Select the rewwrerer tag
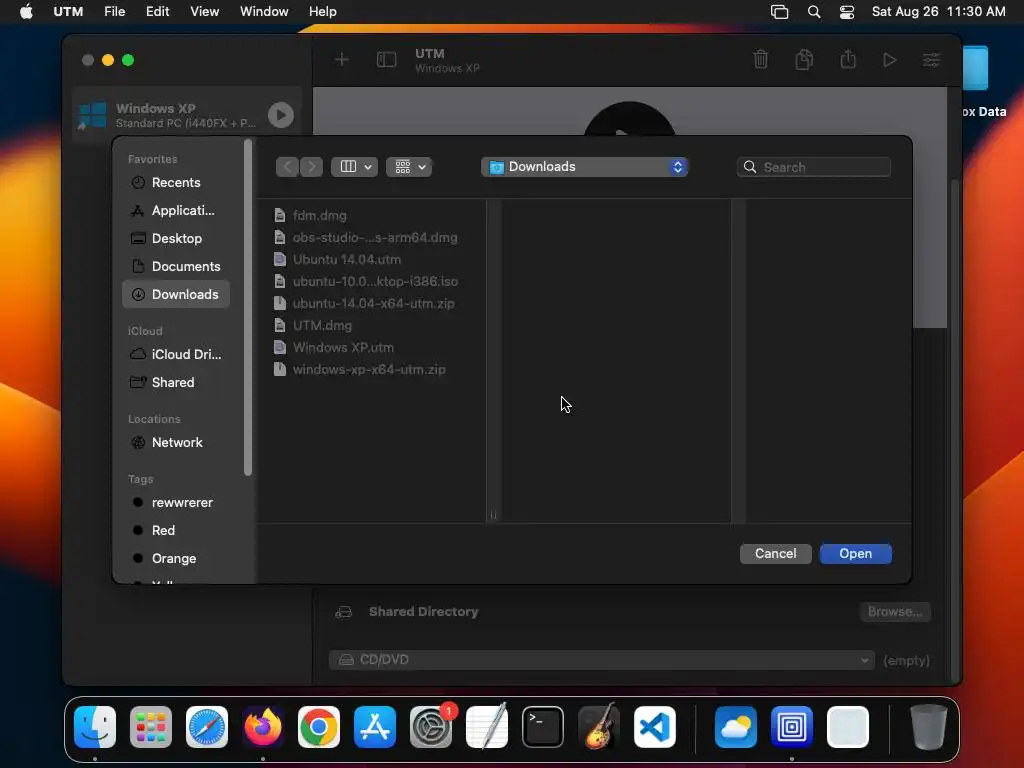The width and height of the screenshot is (1024, 768). (176, 503)
